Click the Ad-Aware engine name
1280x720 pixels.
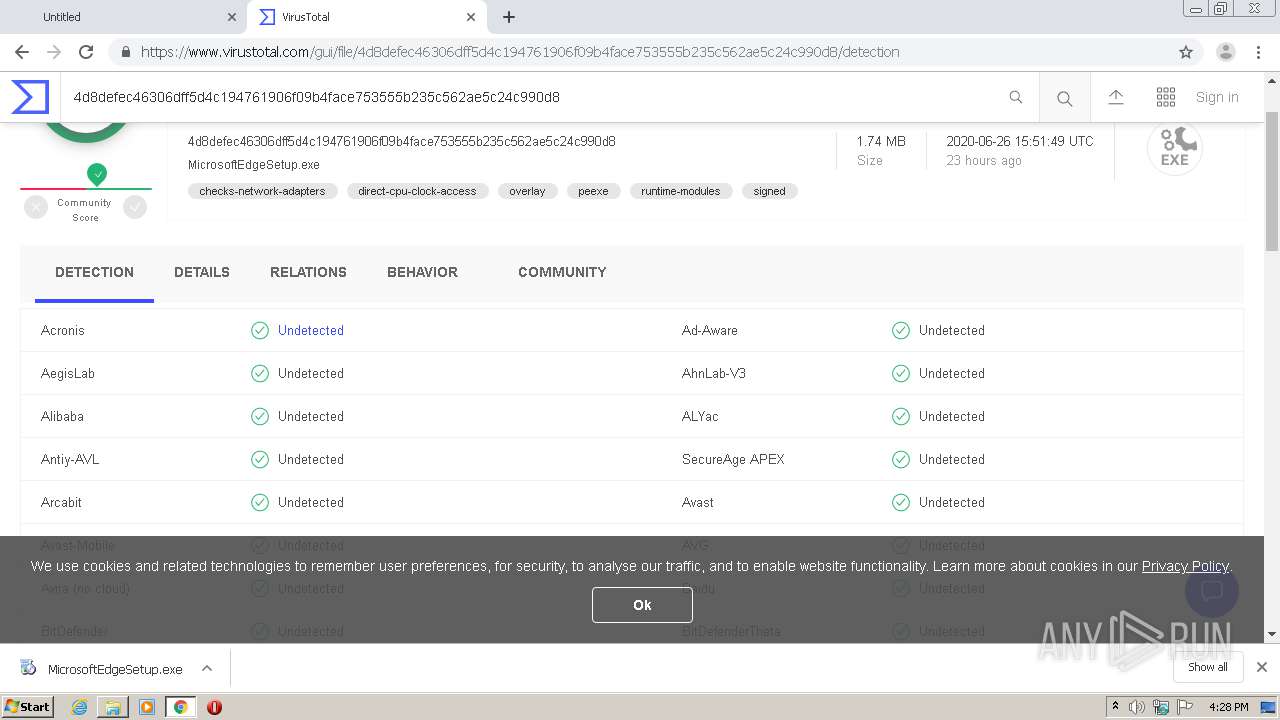click(710, 330)
